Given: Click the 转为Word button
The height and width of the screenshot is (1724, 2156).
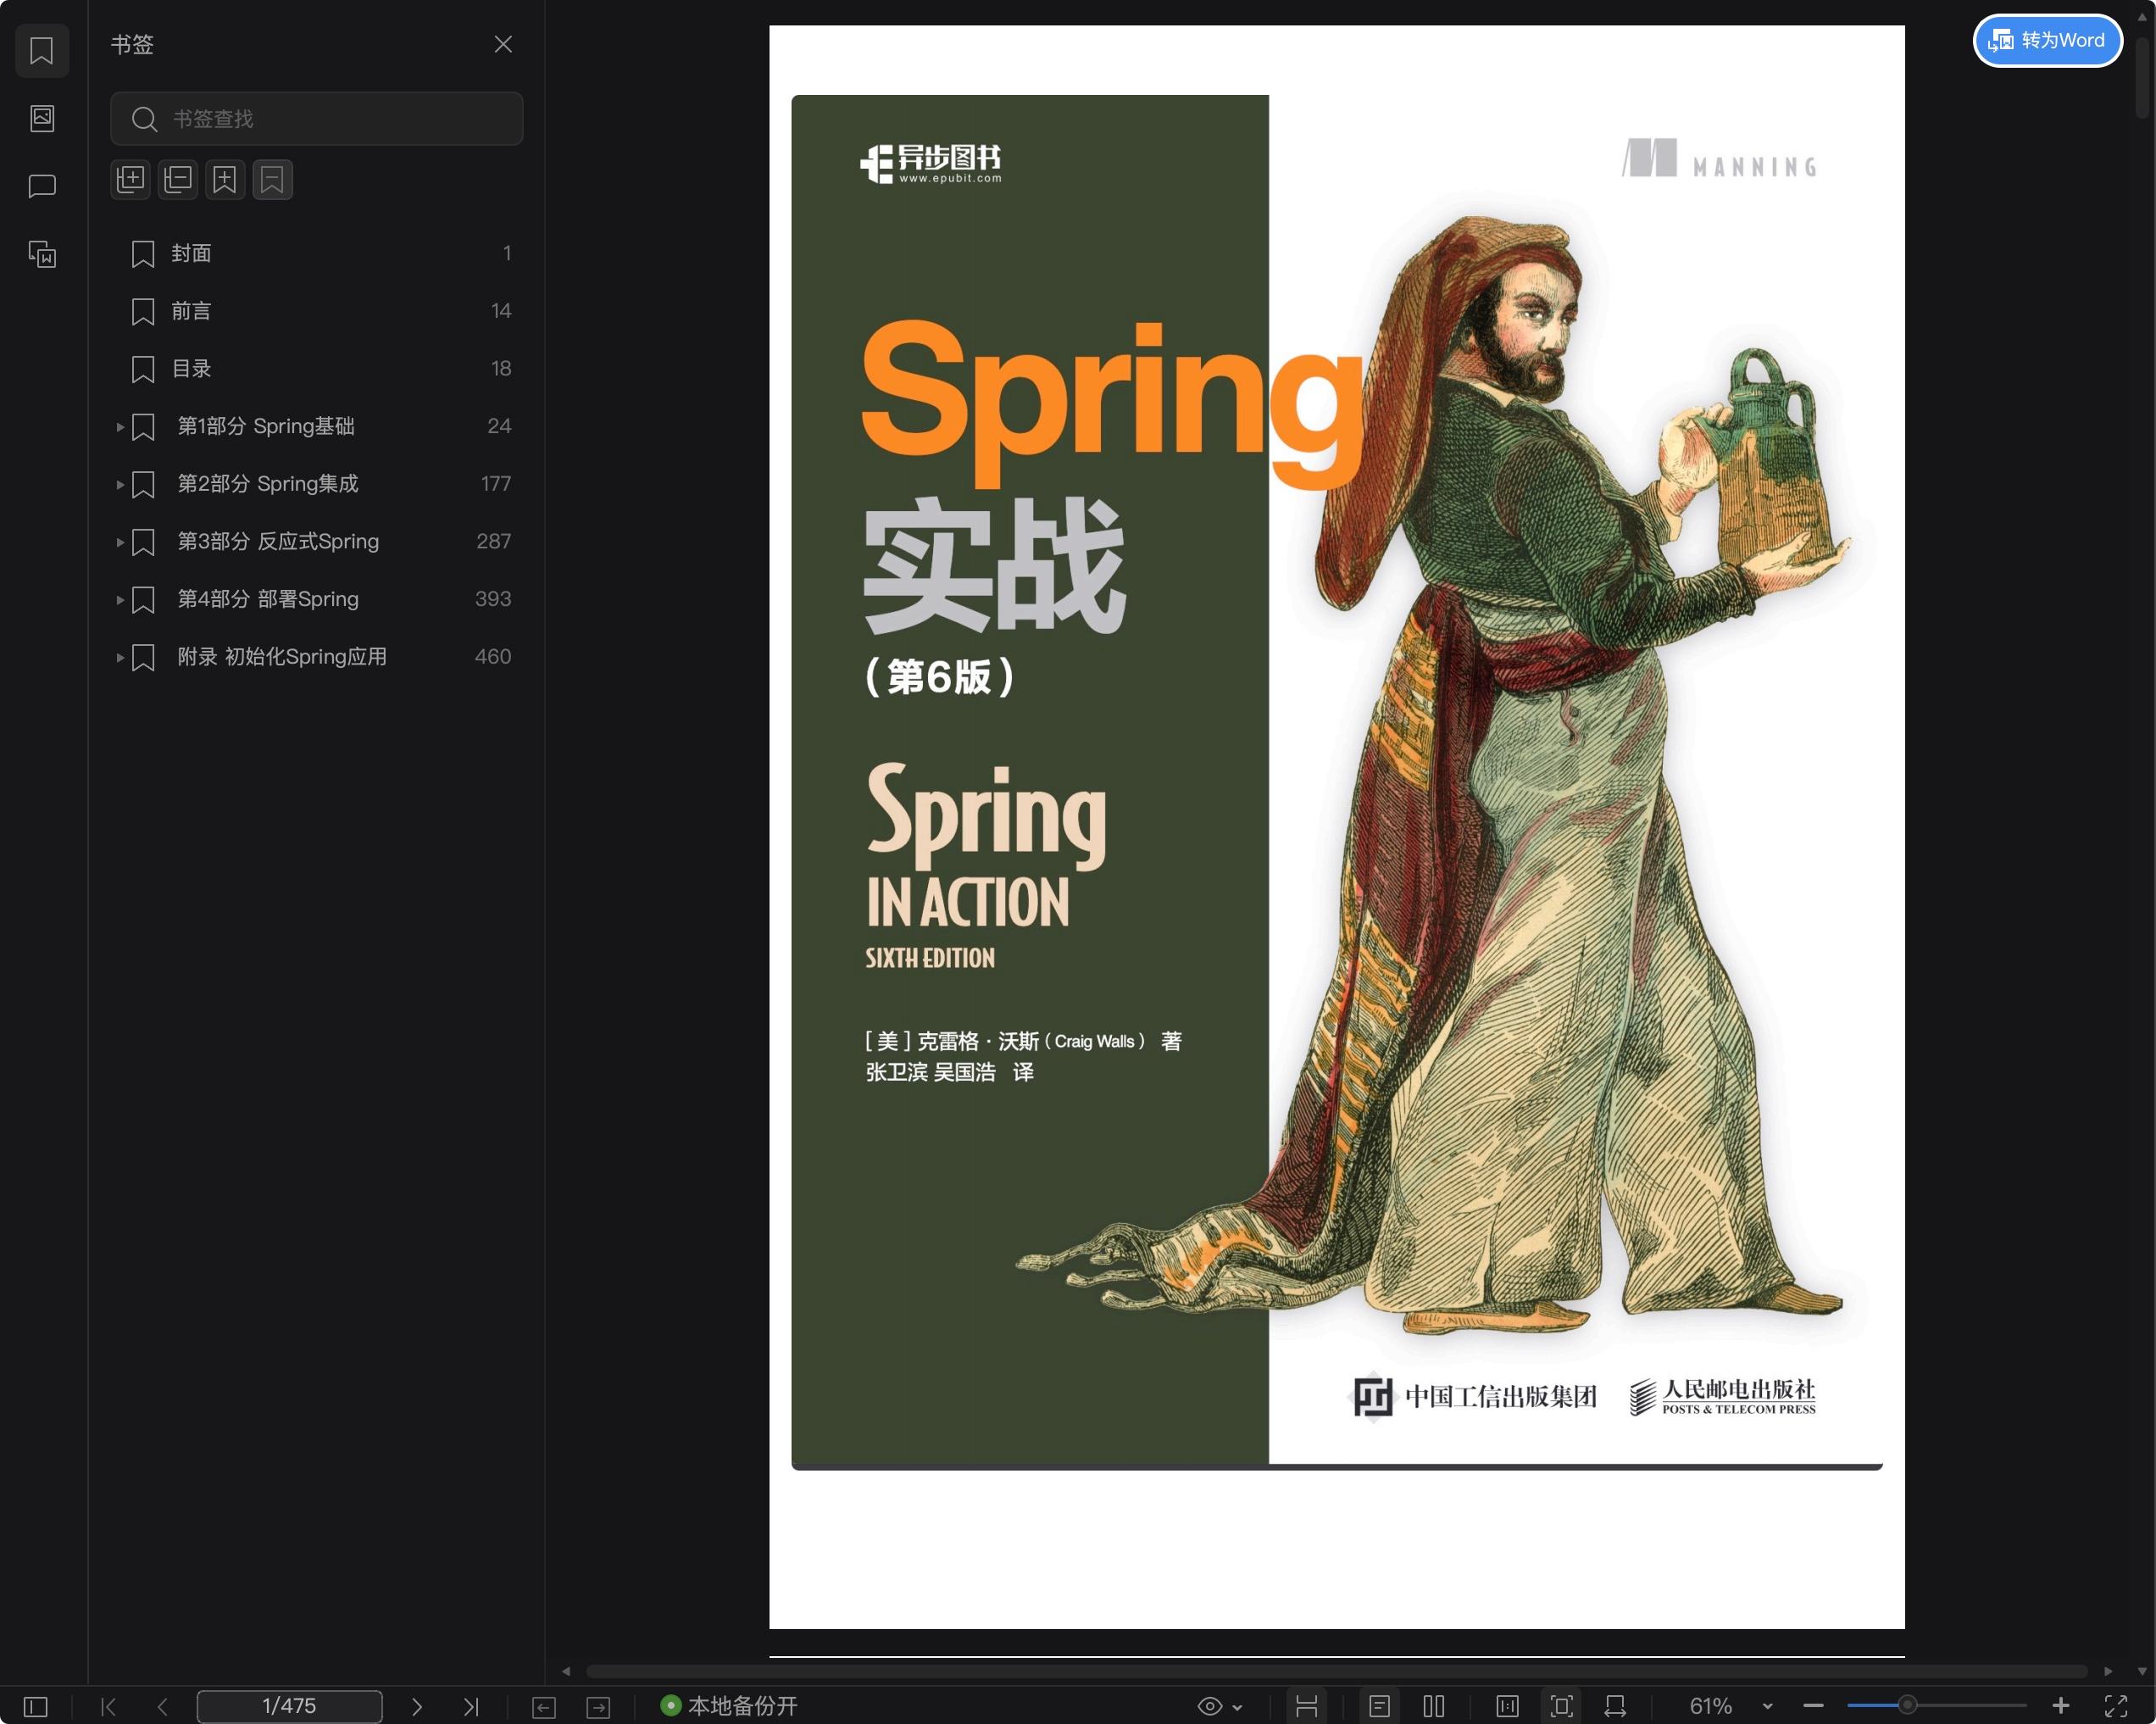Looking at the screenshot, I should [x=2047, y=41].
